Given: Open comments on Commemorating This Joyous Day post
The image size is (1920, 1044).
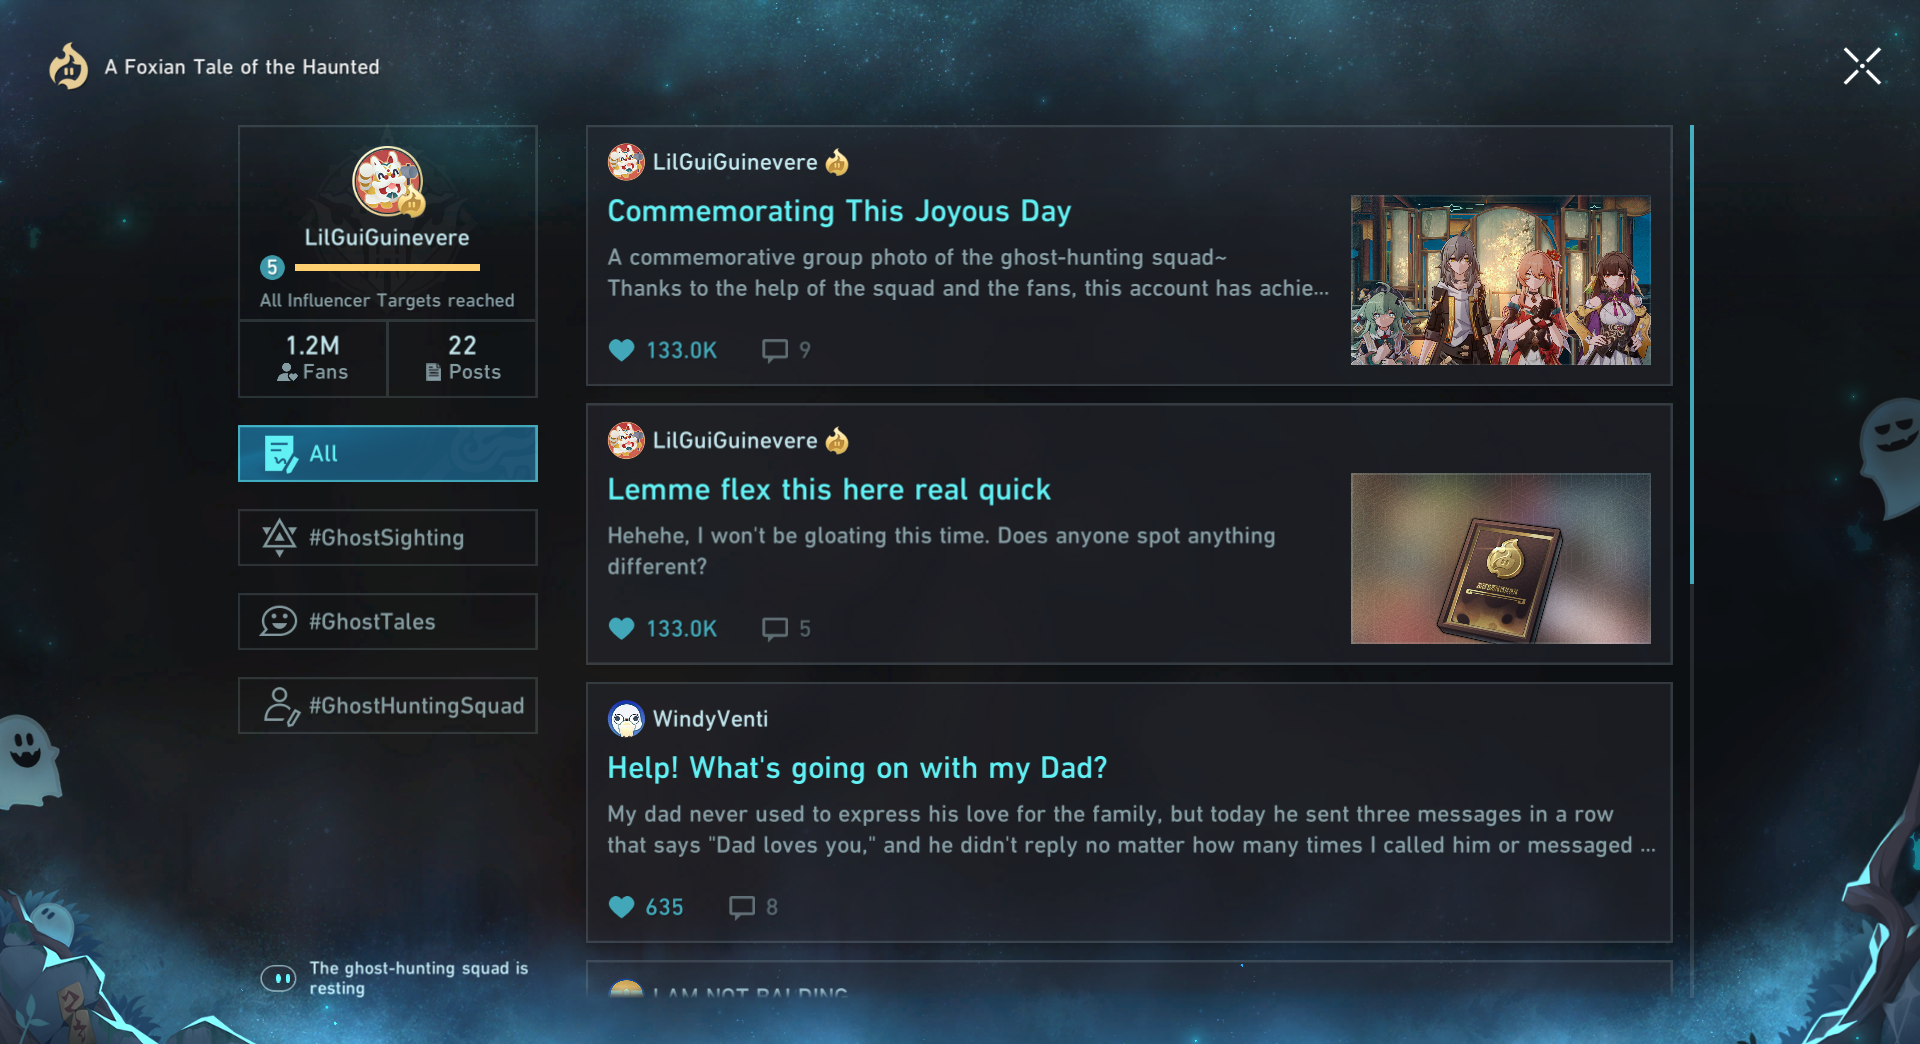Looking at the screenshot, I should (x=774, y=350).
